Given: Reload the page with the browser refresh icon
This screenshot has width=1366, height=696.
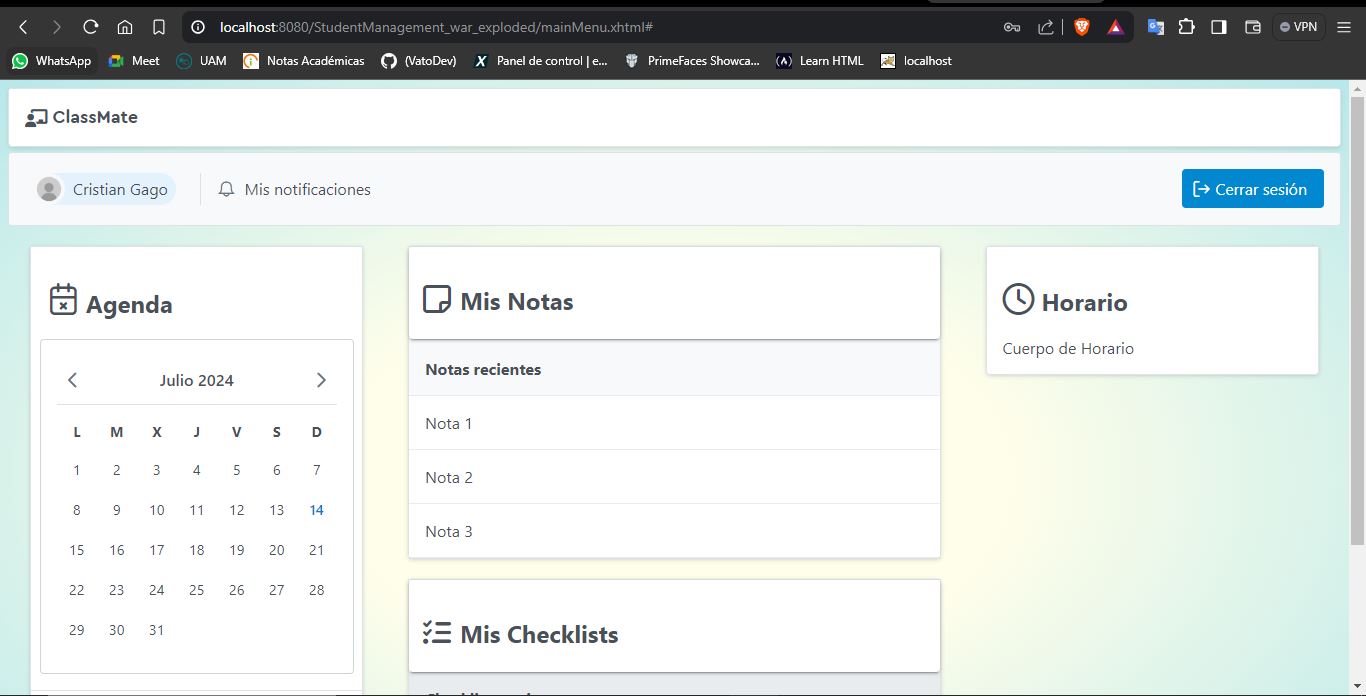Looking at the screenshot, I should (x=91, y=27).
